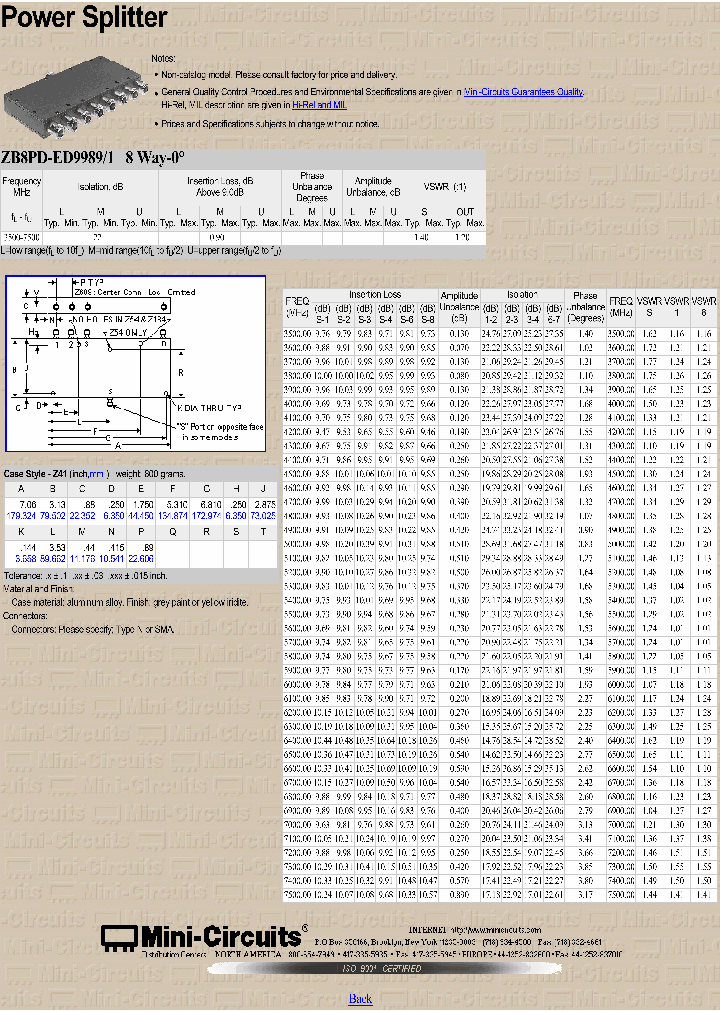Select the left 7500.00 frequency cell
720x1012 pixels.
click(x=297, y=895)
